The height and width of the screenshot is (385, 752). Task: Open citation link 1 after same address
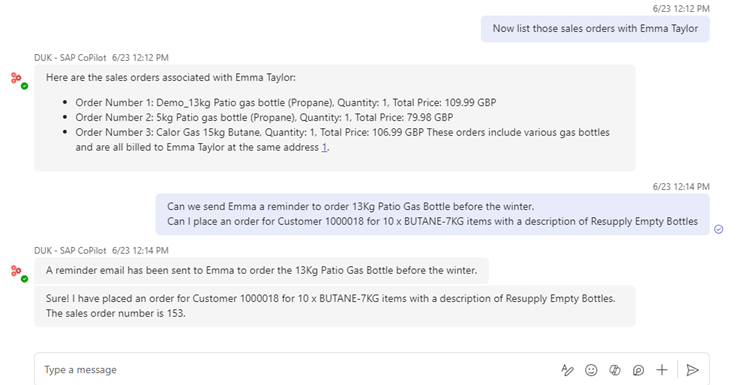click(x=324, y=147)
